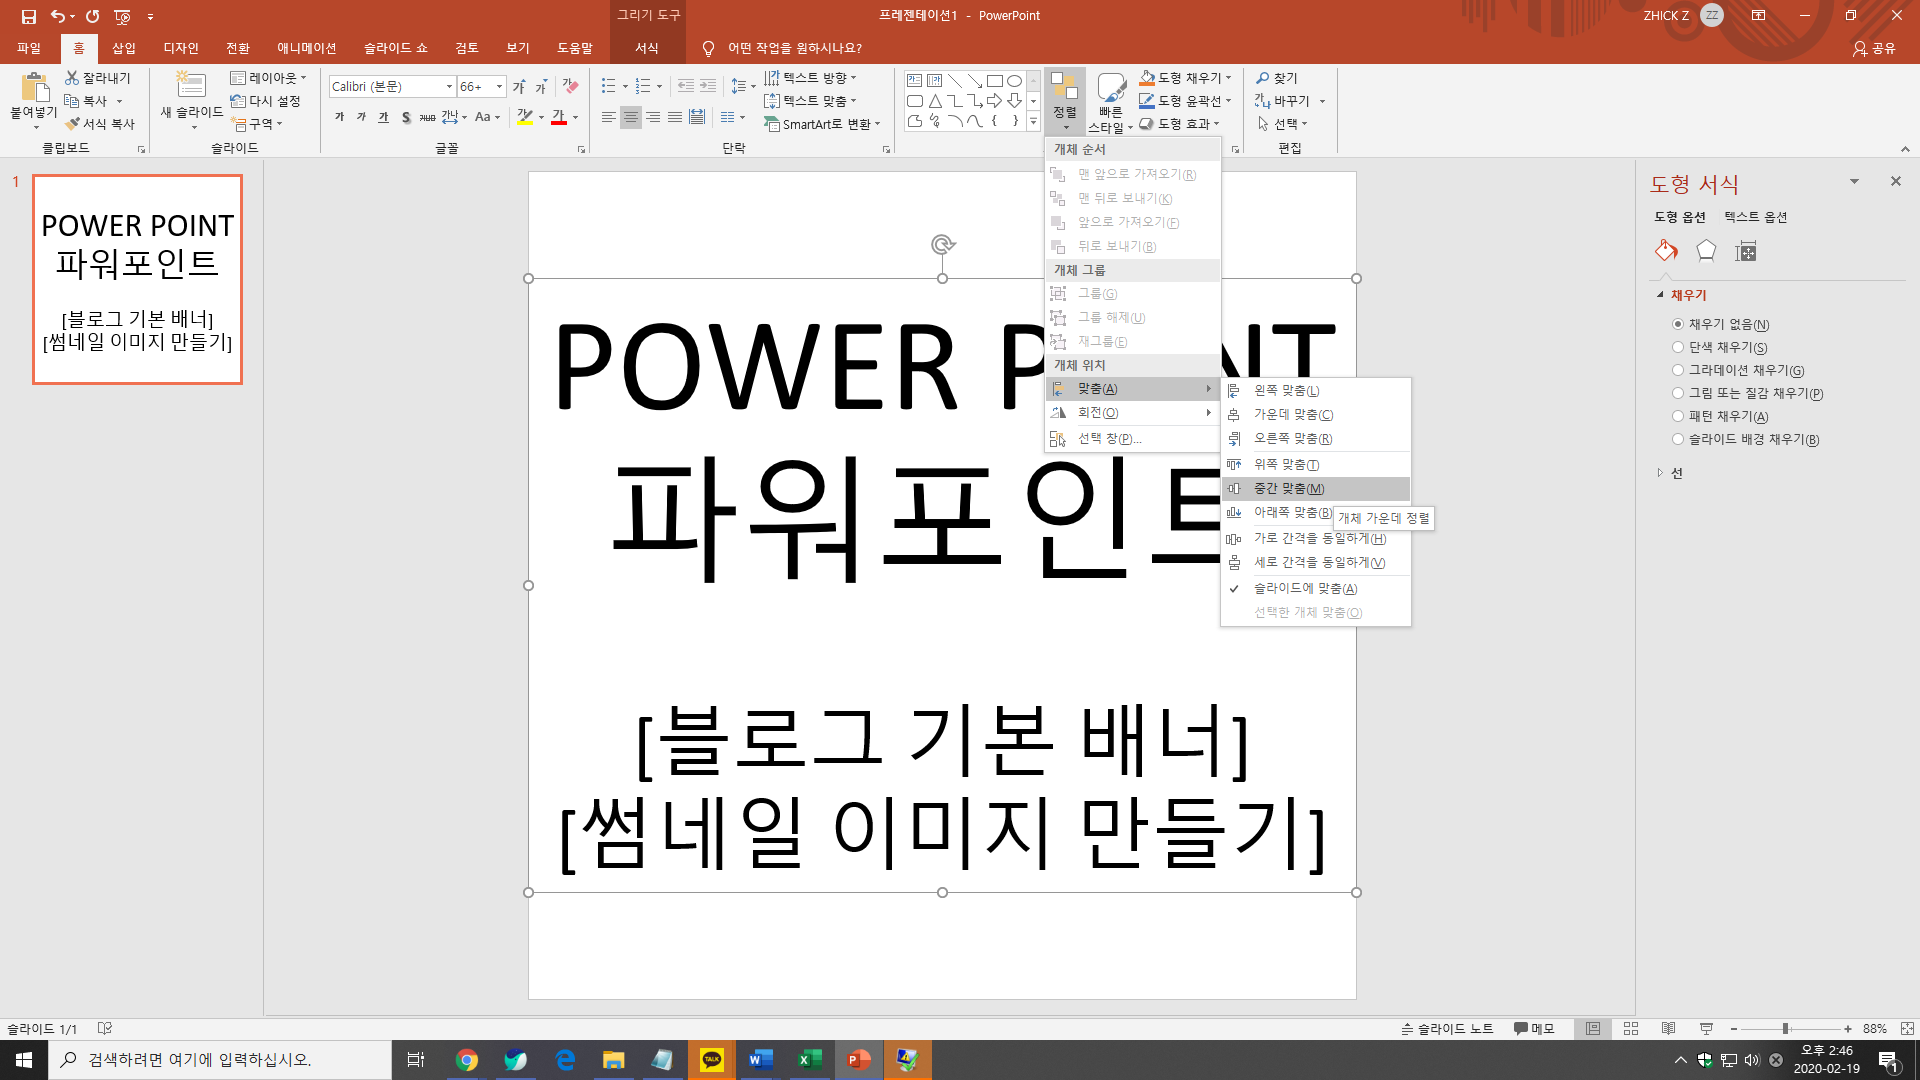This screenshot has height=1080, width=1920.
Task: Click Quick Styles (빠른 스타일) button
Action: click(1110, 103)
